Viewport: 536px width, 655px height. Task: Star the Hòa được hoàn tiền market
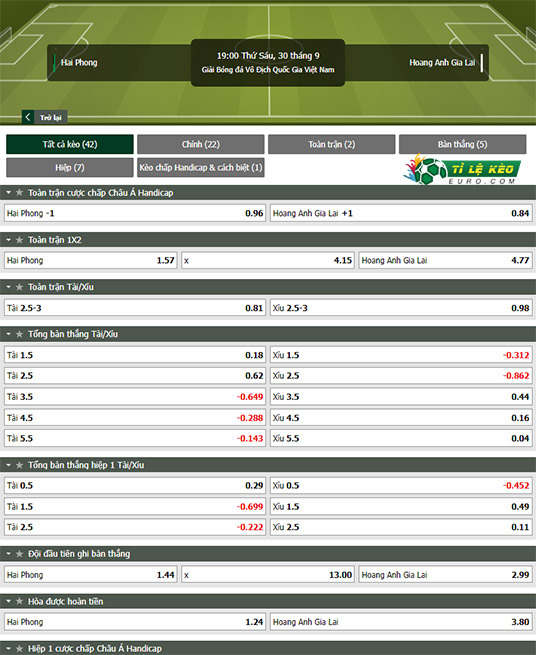[x=19, y=602]
